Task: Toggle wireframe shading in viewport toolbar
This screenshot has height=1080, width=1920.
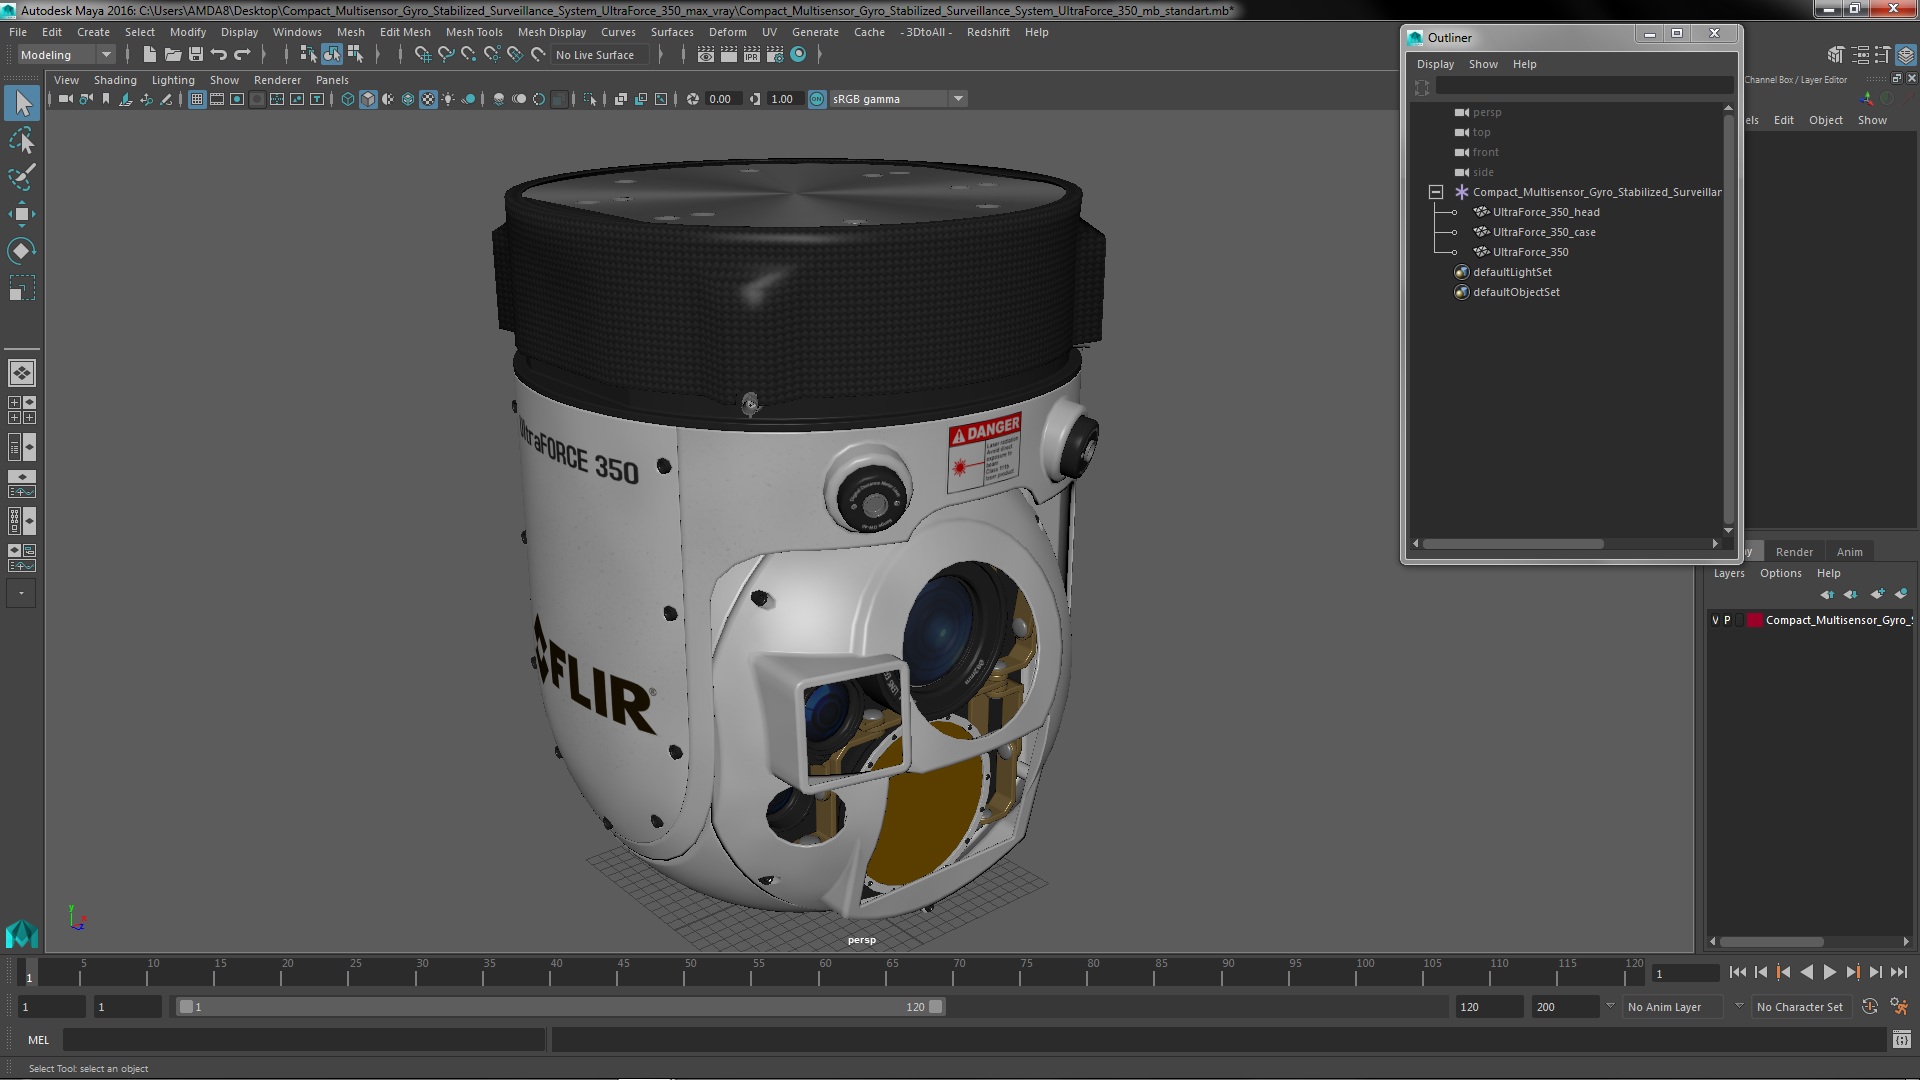Action: coord(348,99)
